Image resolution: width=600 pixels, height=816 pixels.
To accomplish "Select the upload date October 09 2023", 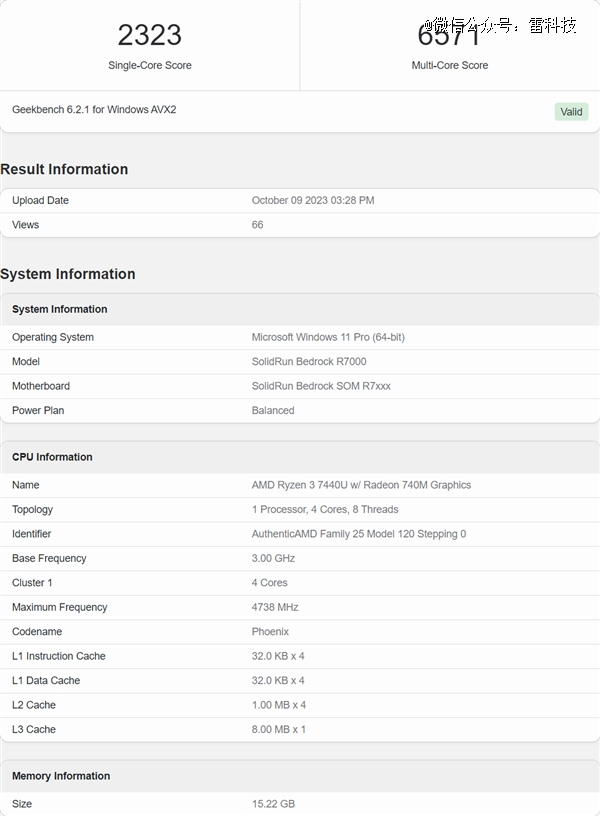I will click(x=313, y=200).
